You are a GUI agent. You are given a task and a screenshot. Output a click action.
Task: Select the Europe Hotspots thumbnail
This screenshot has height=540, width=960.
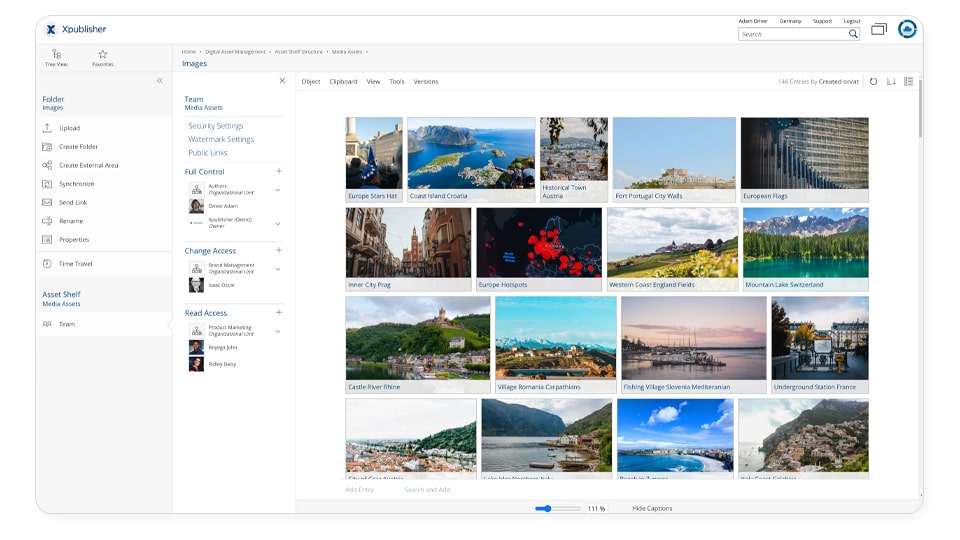point(539,249)
